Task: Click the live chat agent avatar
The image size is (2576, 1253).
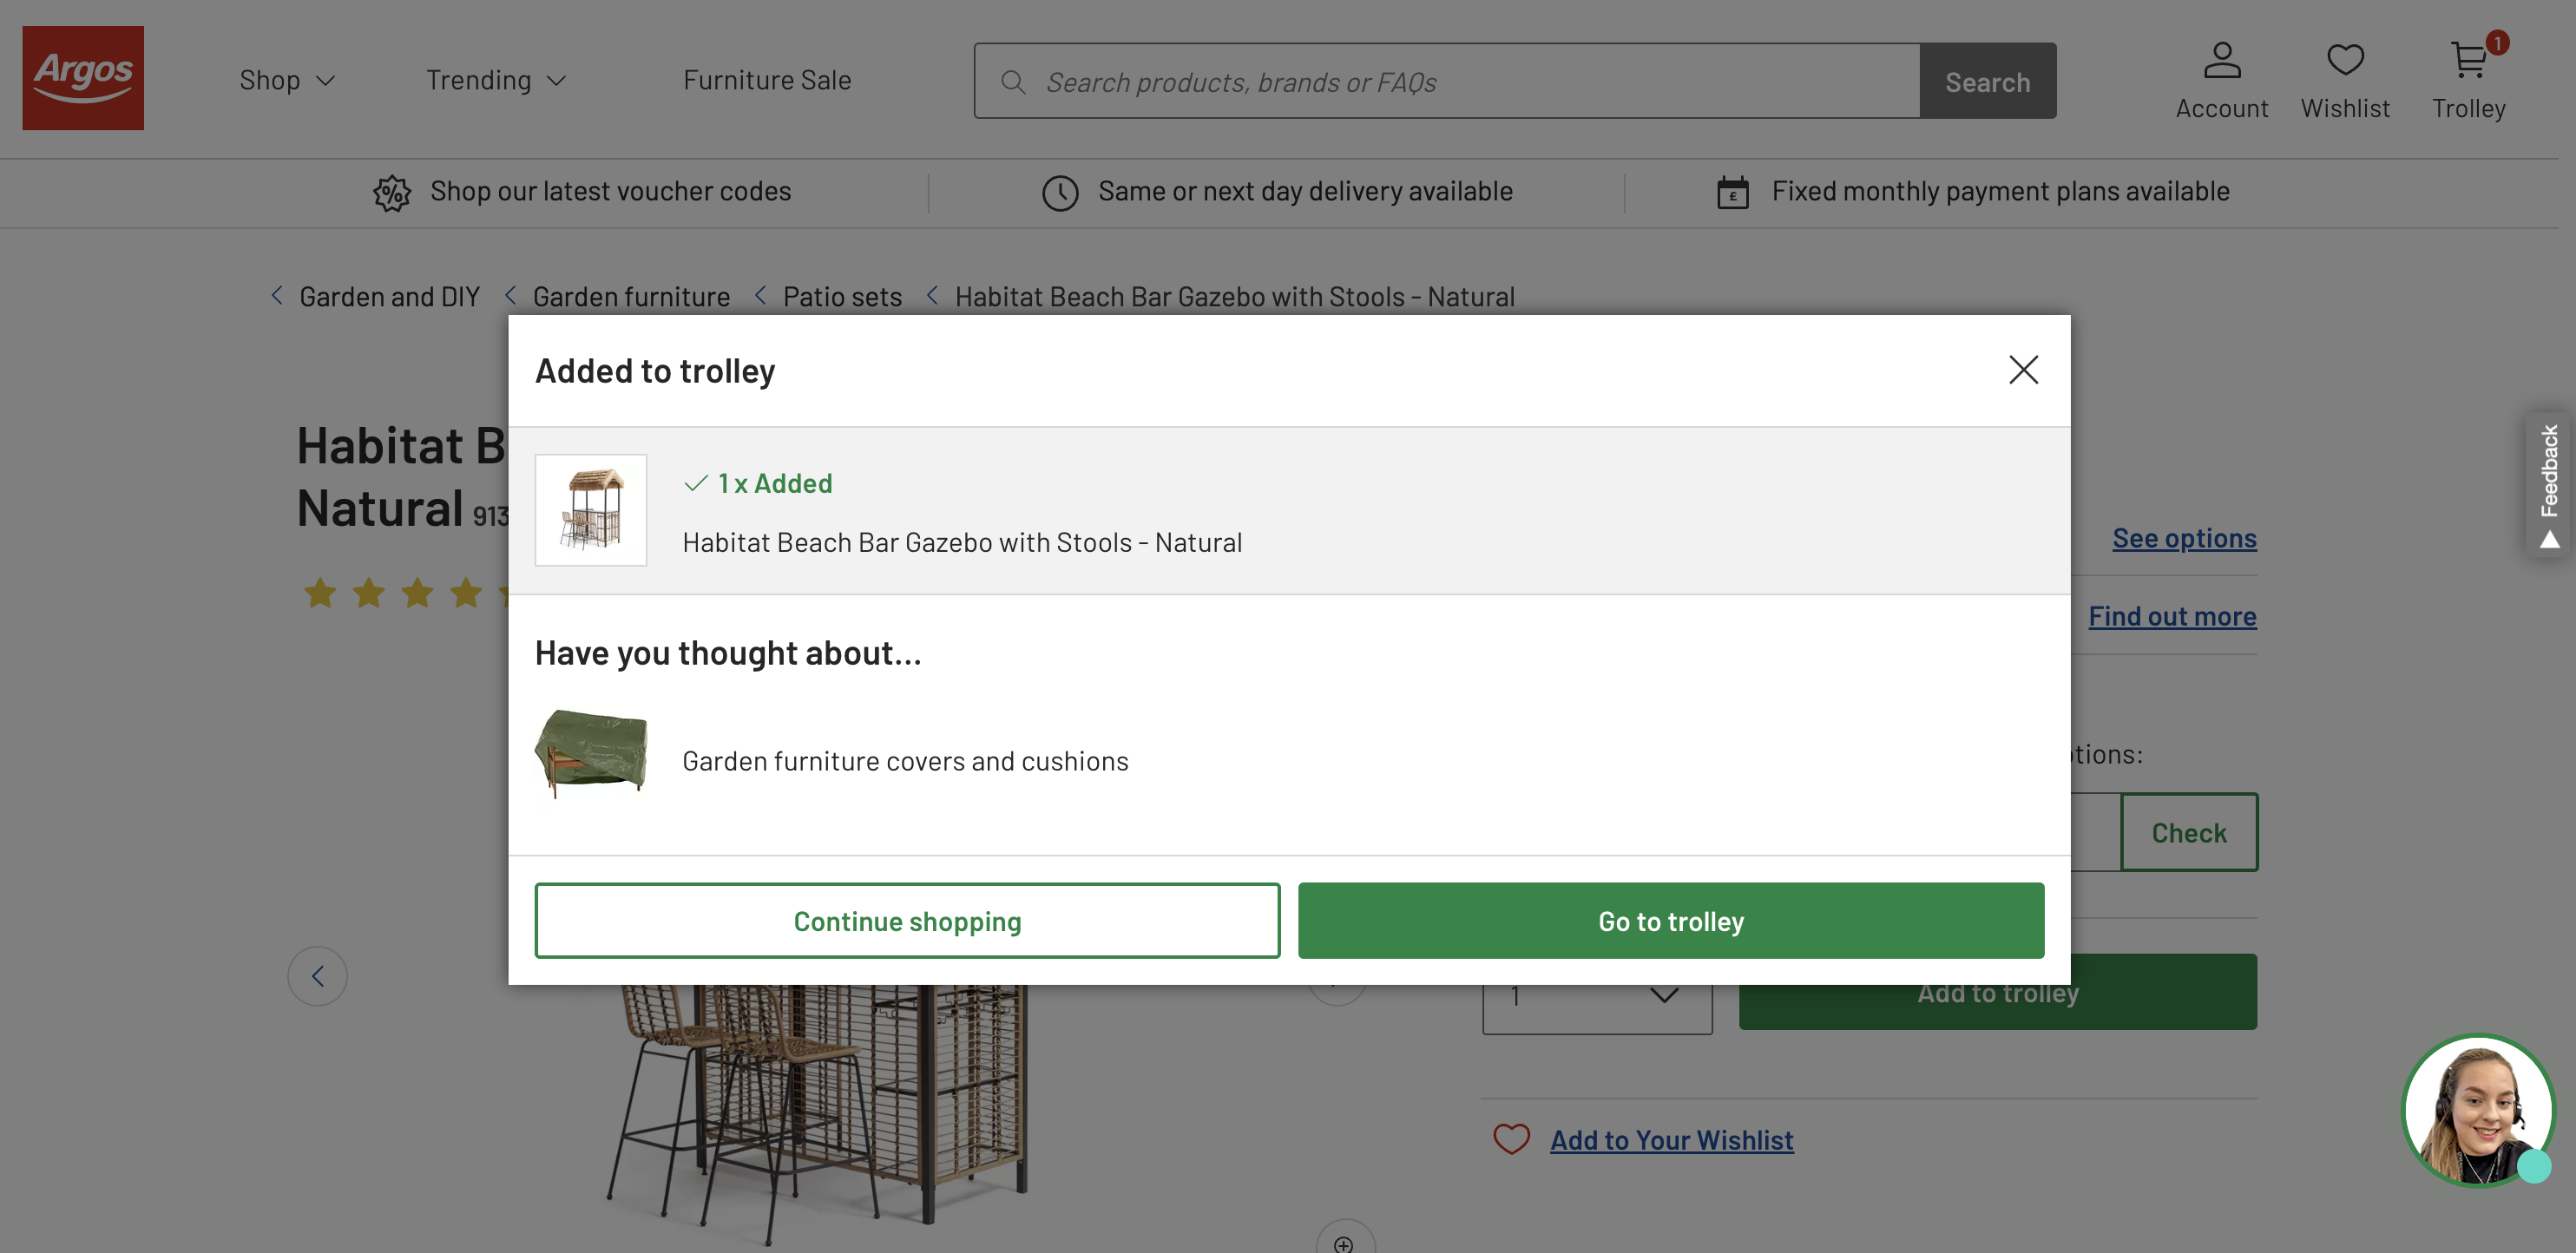Action: [x=2477, y=1109]
